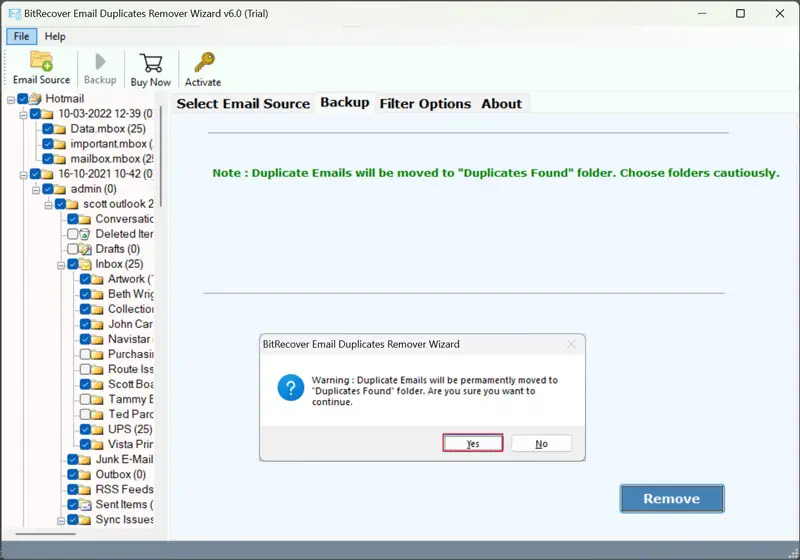Uncheck the Inbox (25) checkbox
Image resolution: width=800 pixels, height=560 pixels.
click(x=72, y=264)
